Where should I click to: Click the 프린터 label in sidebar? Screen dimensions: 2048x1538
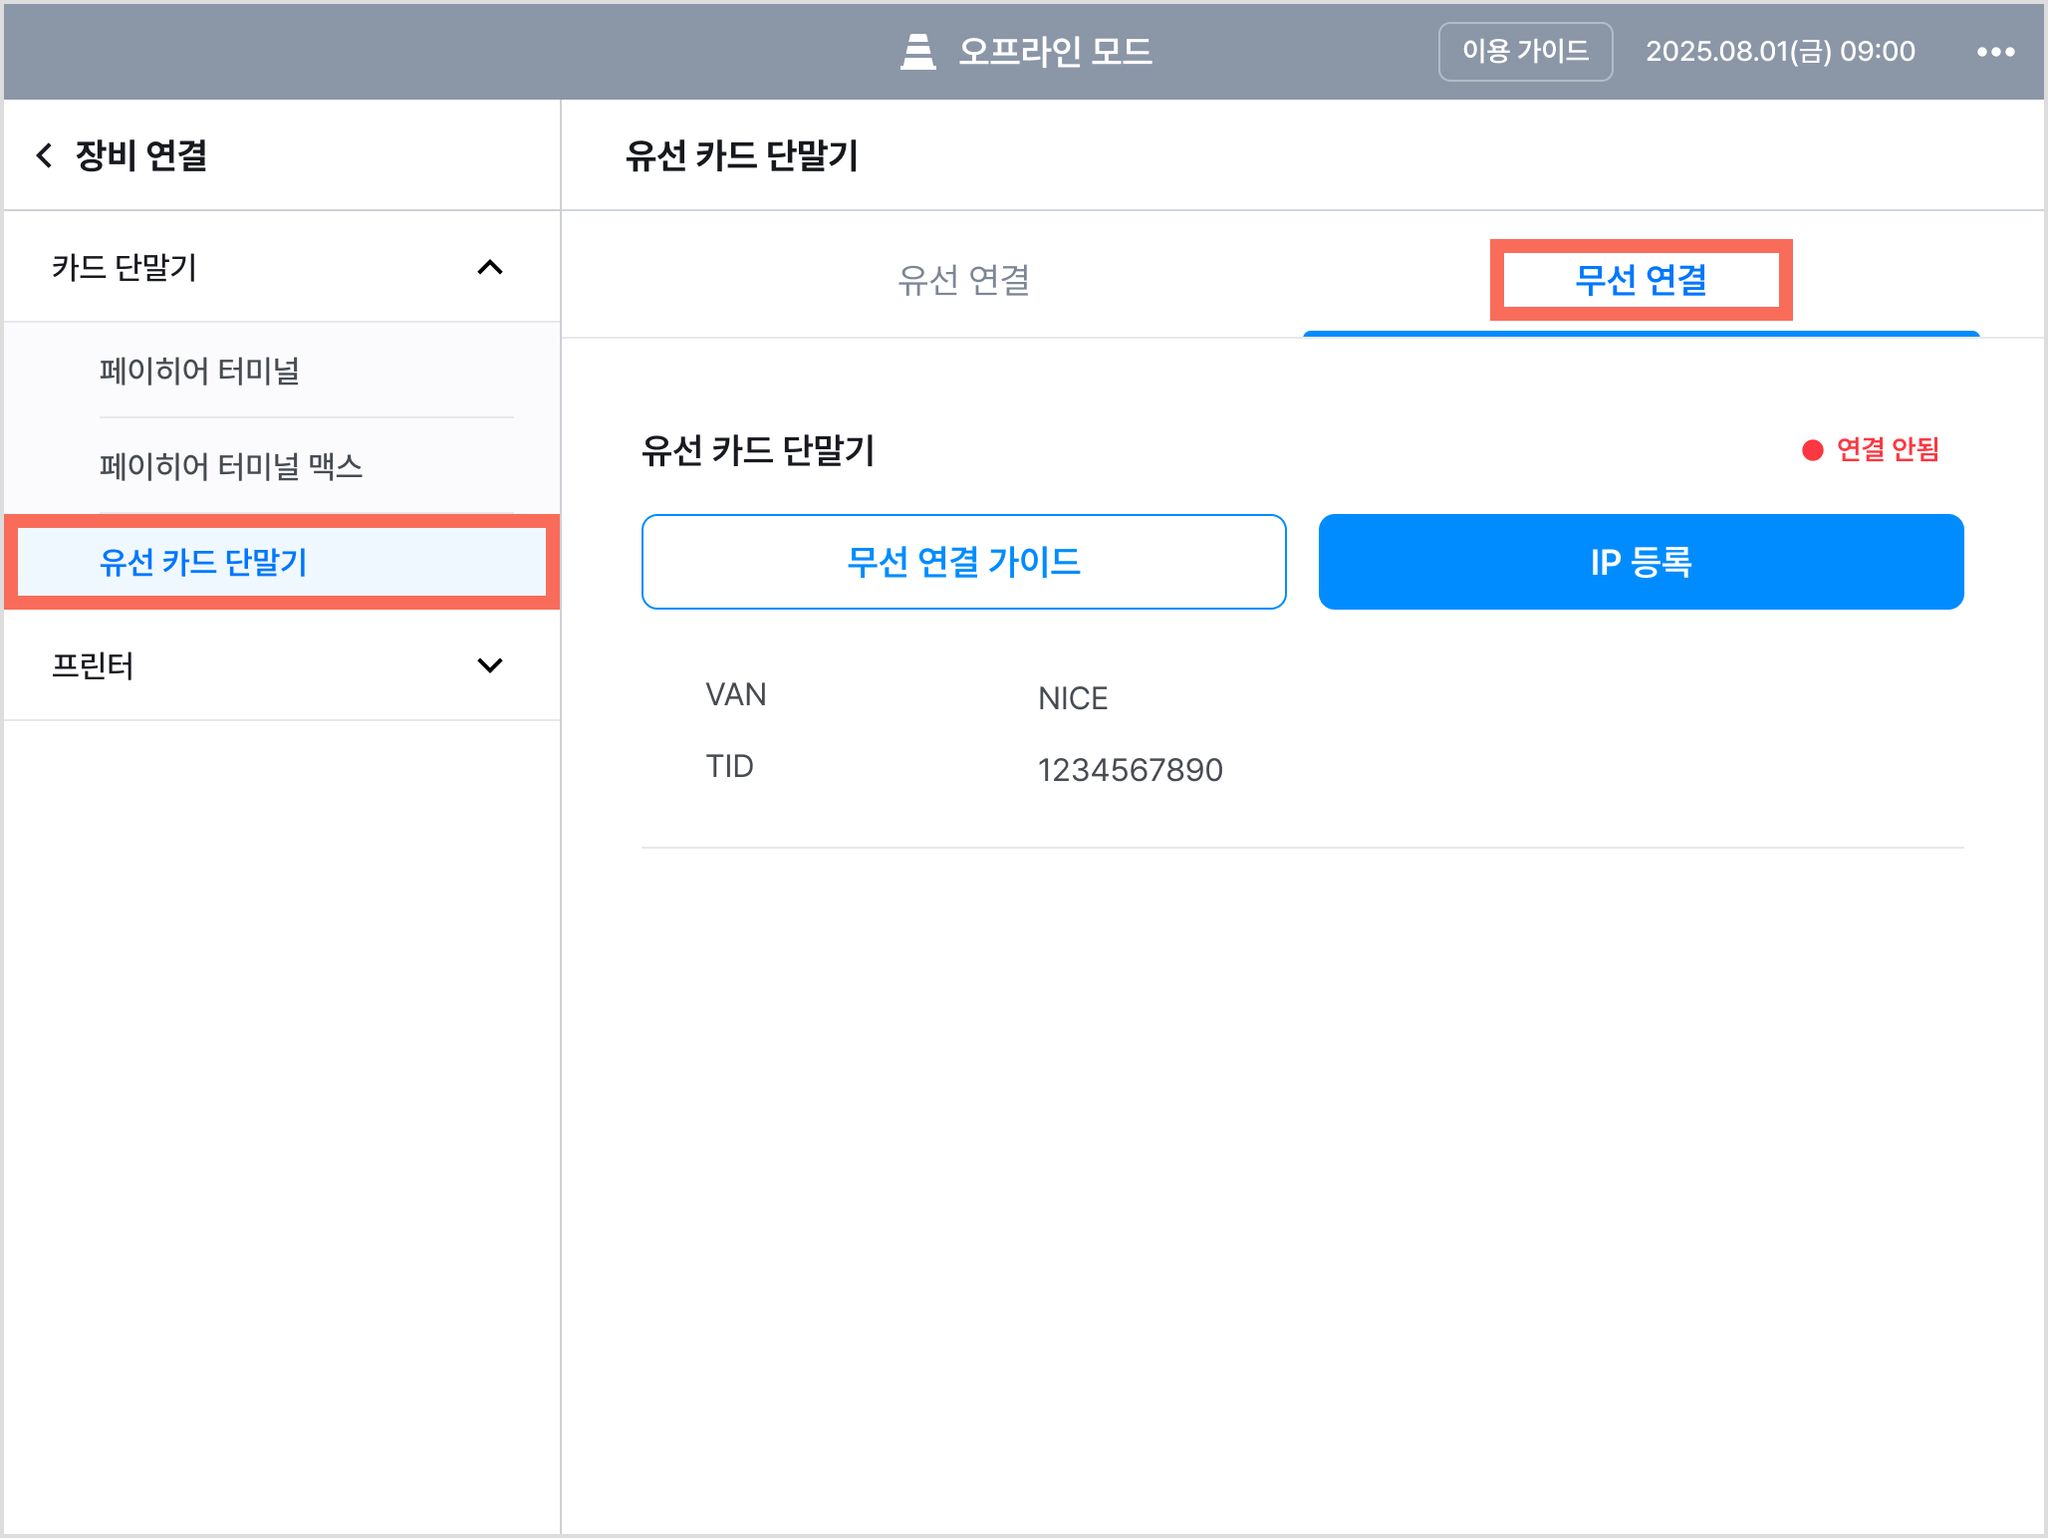coord(93,665)
